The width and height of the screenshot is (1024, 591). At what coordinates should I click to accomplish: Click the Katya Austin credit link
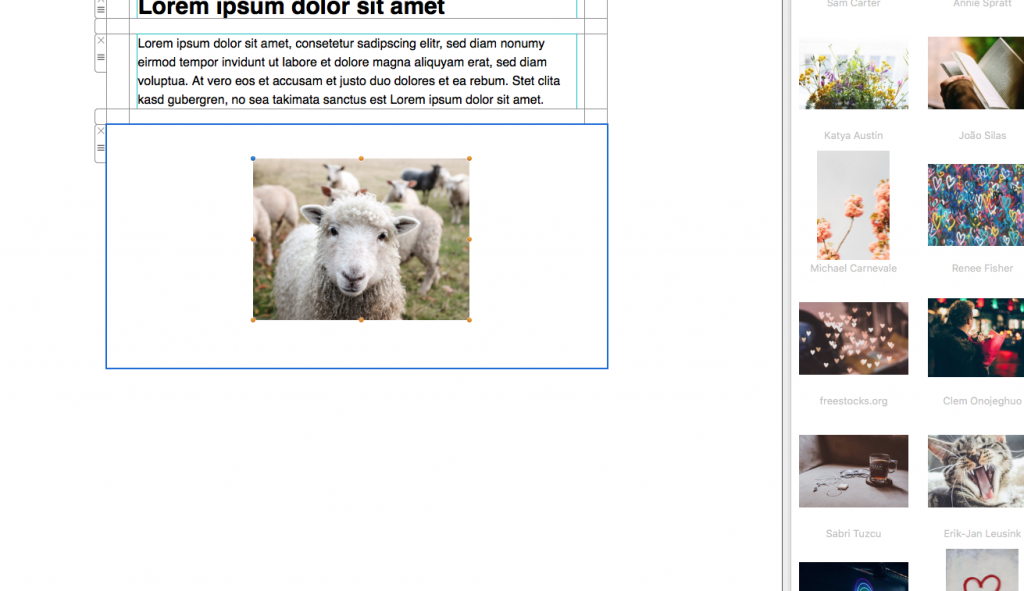pyautogui.click(x=853, y=135)
